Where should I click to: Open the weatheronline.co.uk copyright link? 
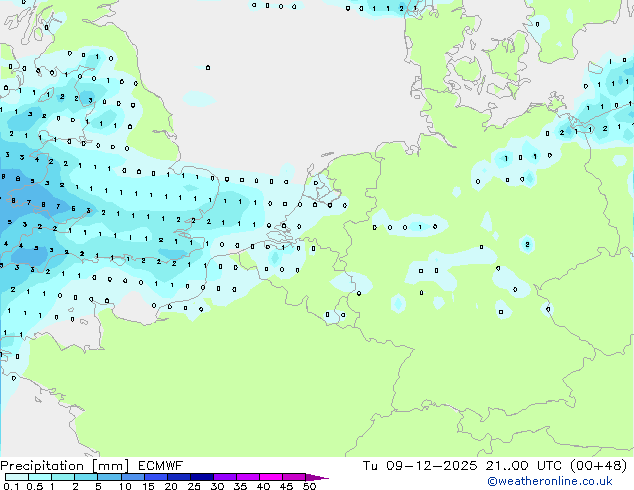[x=550, y=481]
